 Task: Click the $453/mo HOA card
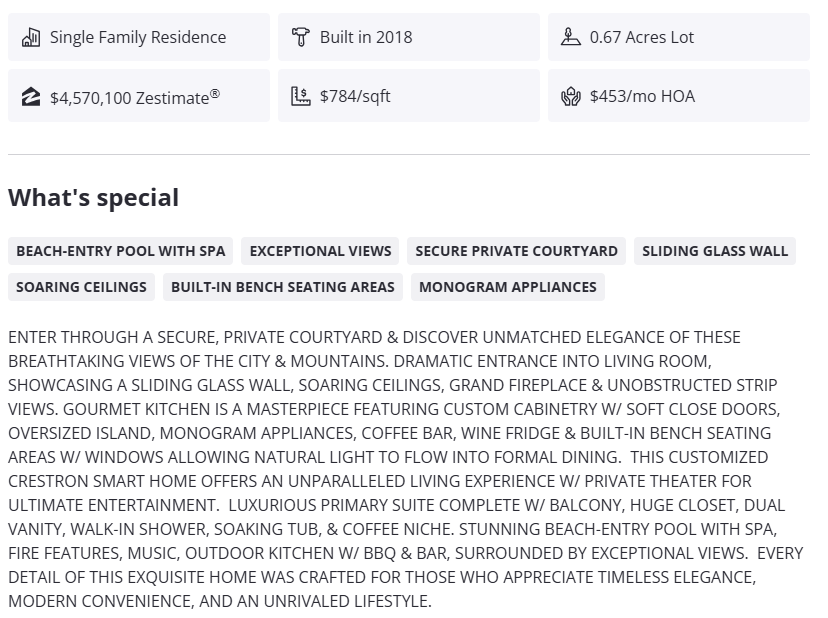(679, 96)
